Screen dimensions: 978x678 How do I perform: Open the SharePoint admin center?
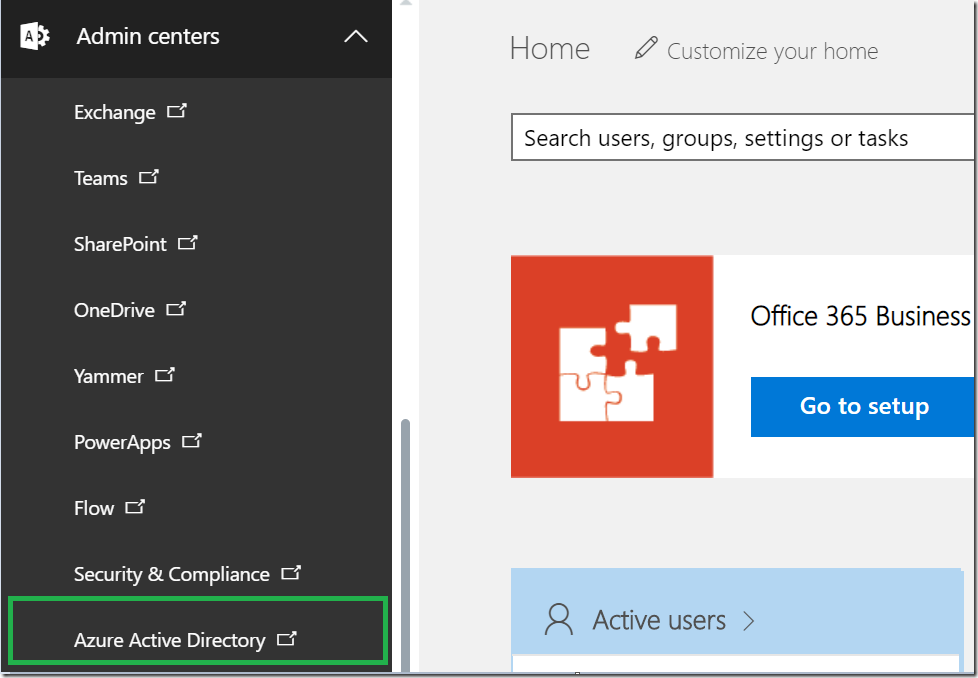click(x=120, y=244)
